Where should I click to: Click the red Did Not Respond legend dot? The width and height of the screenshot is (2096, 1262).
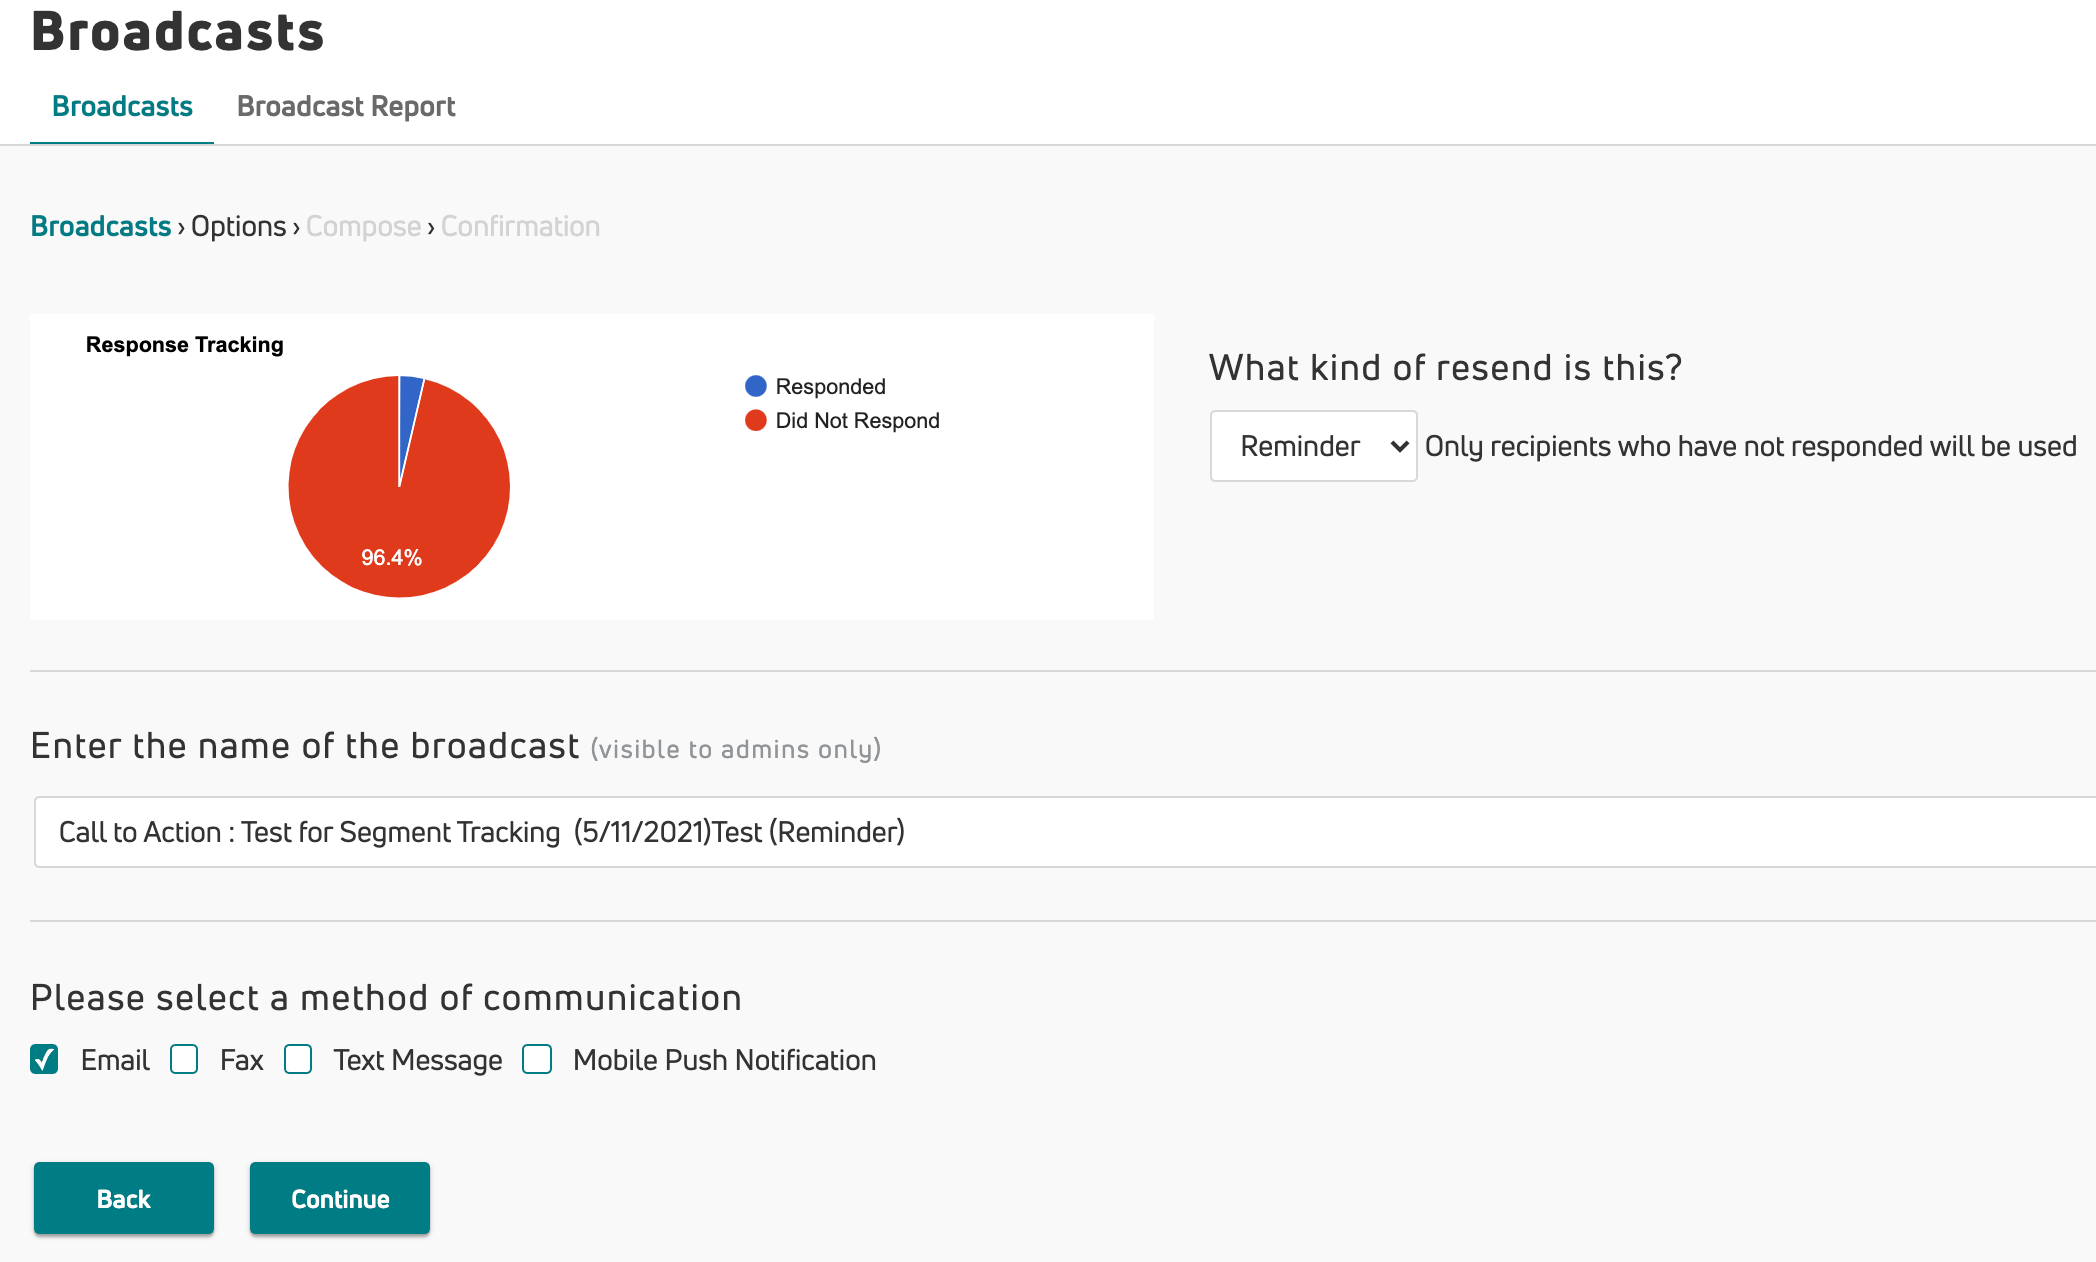pos(756,420)
